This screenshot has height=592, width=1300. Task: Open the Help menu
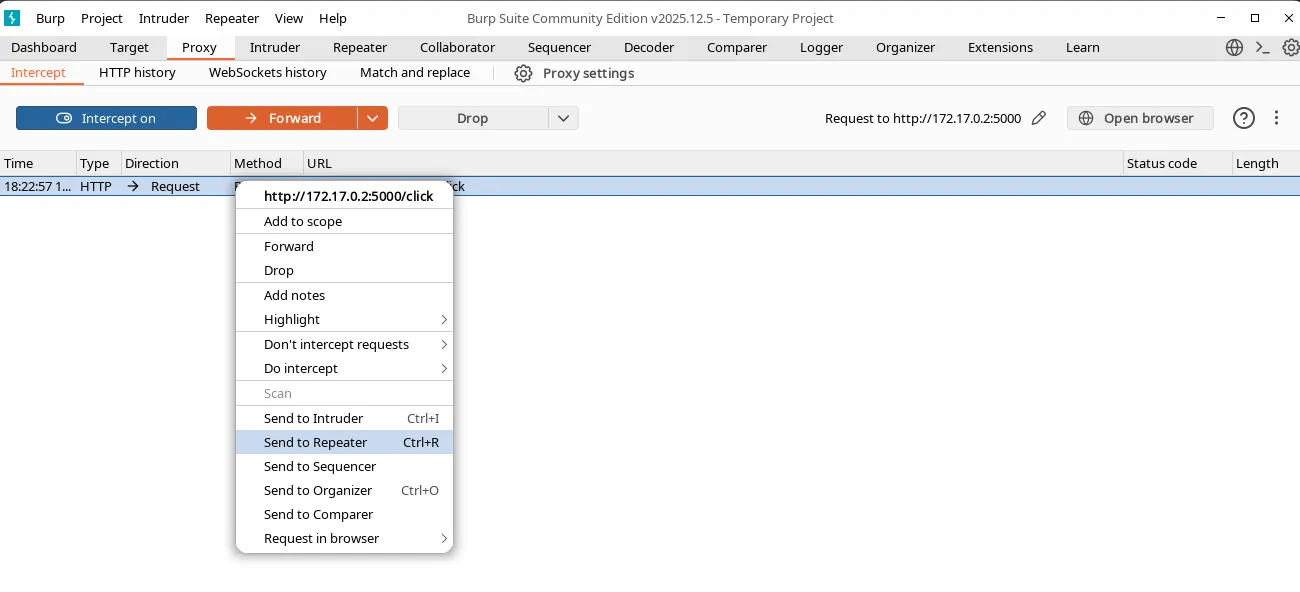coord(333,18)
